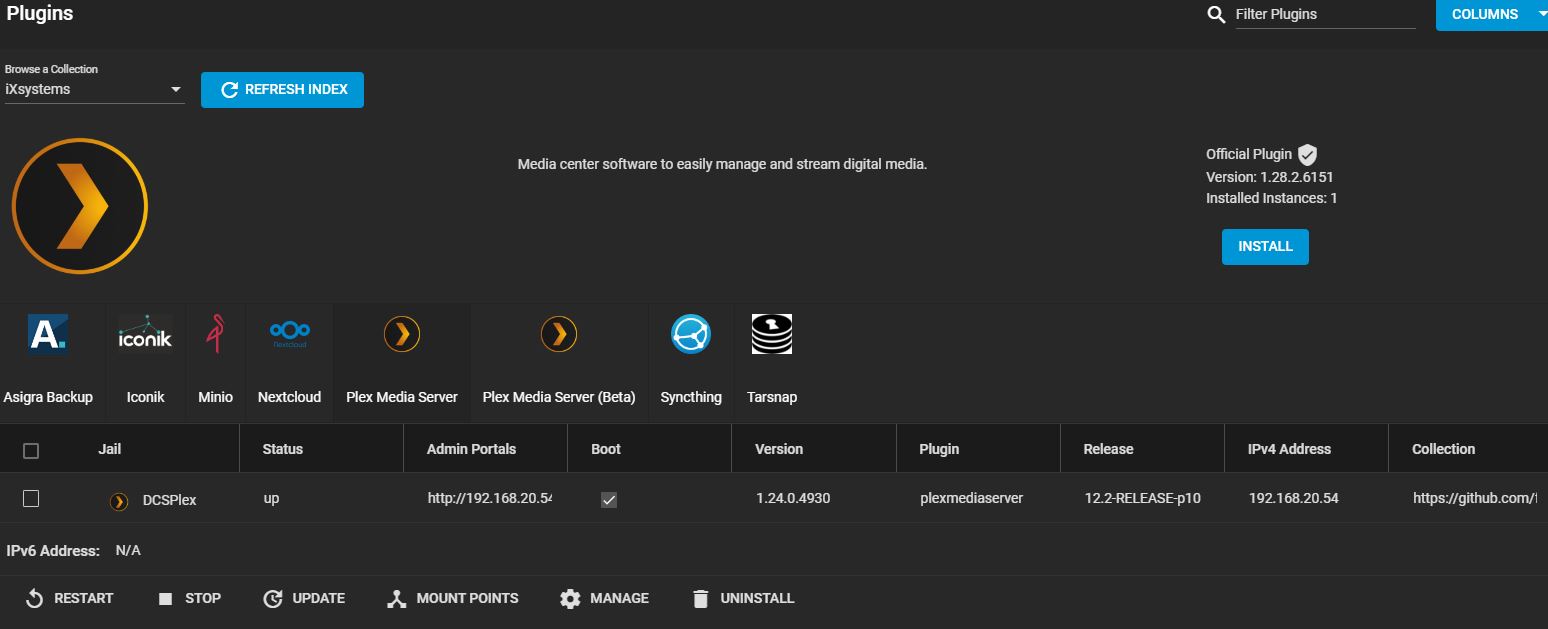This screenshot has width=1548, height=629.
Task: Click version 1.24.0.4930 cell
Action: point(793,497)
